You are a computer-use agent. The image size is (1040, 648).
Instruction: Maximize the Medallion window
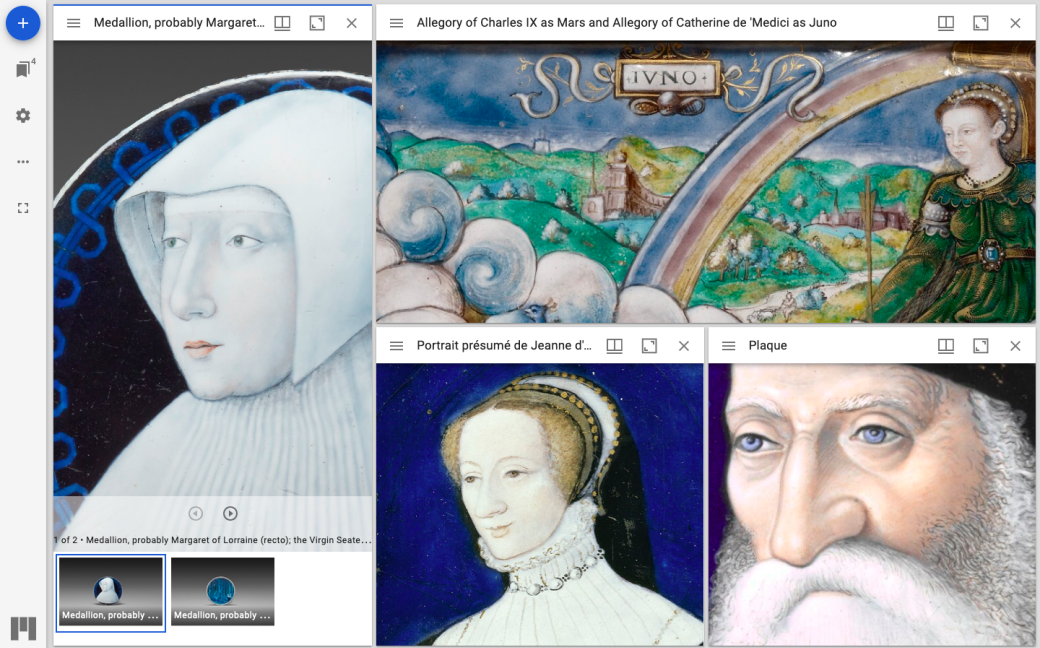[x=317, y=23]
